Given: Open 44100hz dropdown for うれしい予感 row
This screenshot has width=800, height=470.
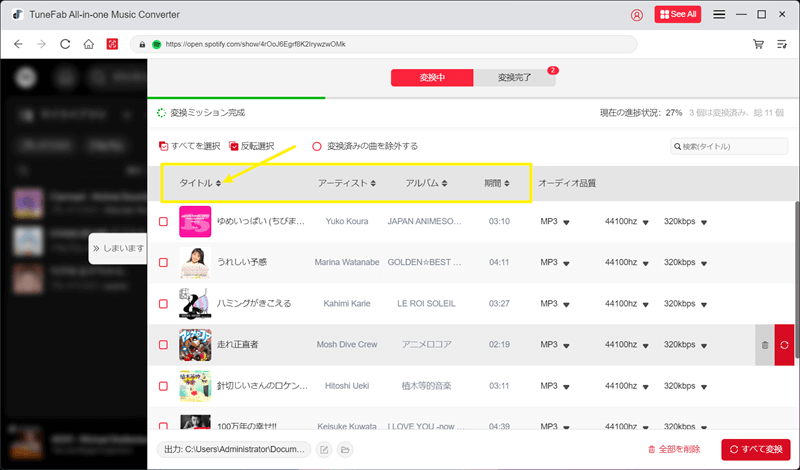Looking at the screenshot, I should coord(645,263).
